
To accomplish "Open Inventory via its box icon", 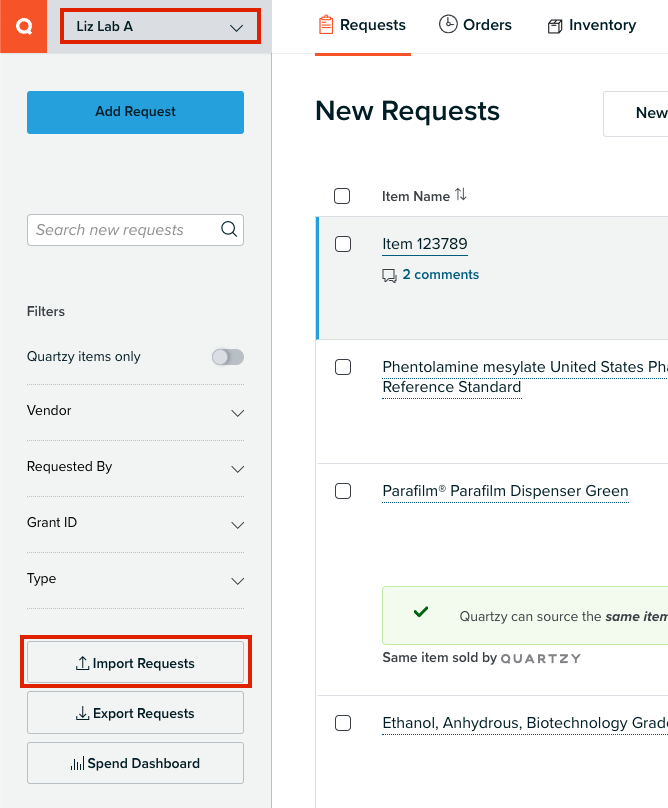I will pyautogui.click(x=556, y=24).
